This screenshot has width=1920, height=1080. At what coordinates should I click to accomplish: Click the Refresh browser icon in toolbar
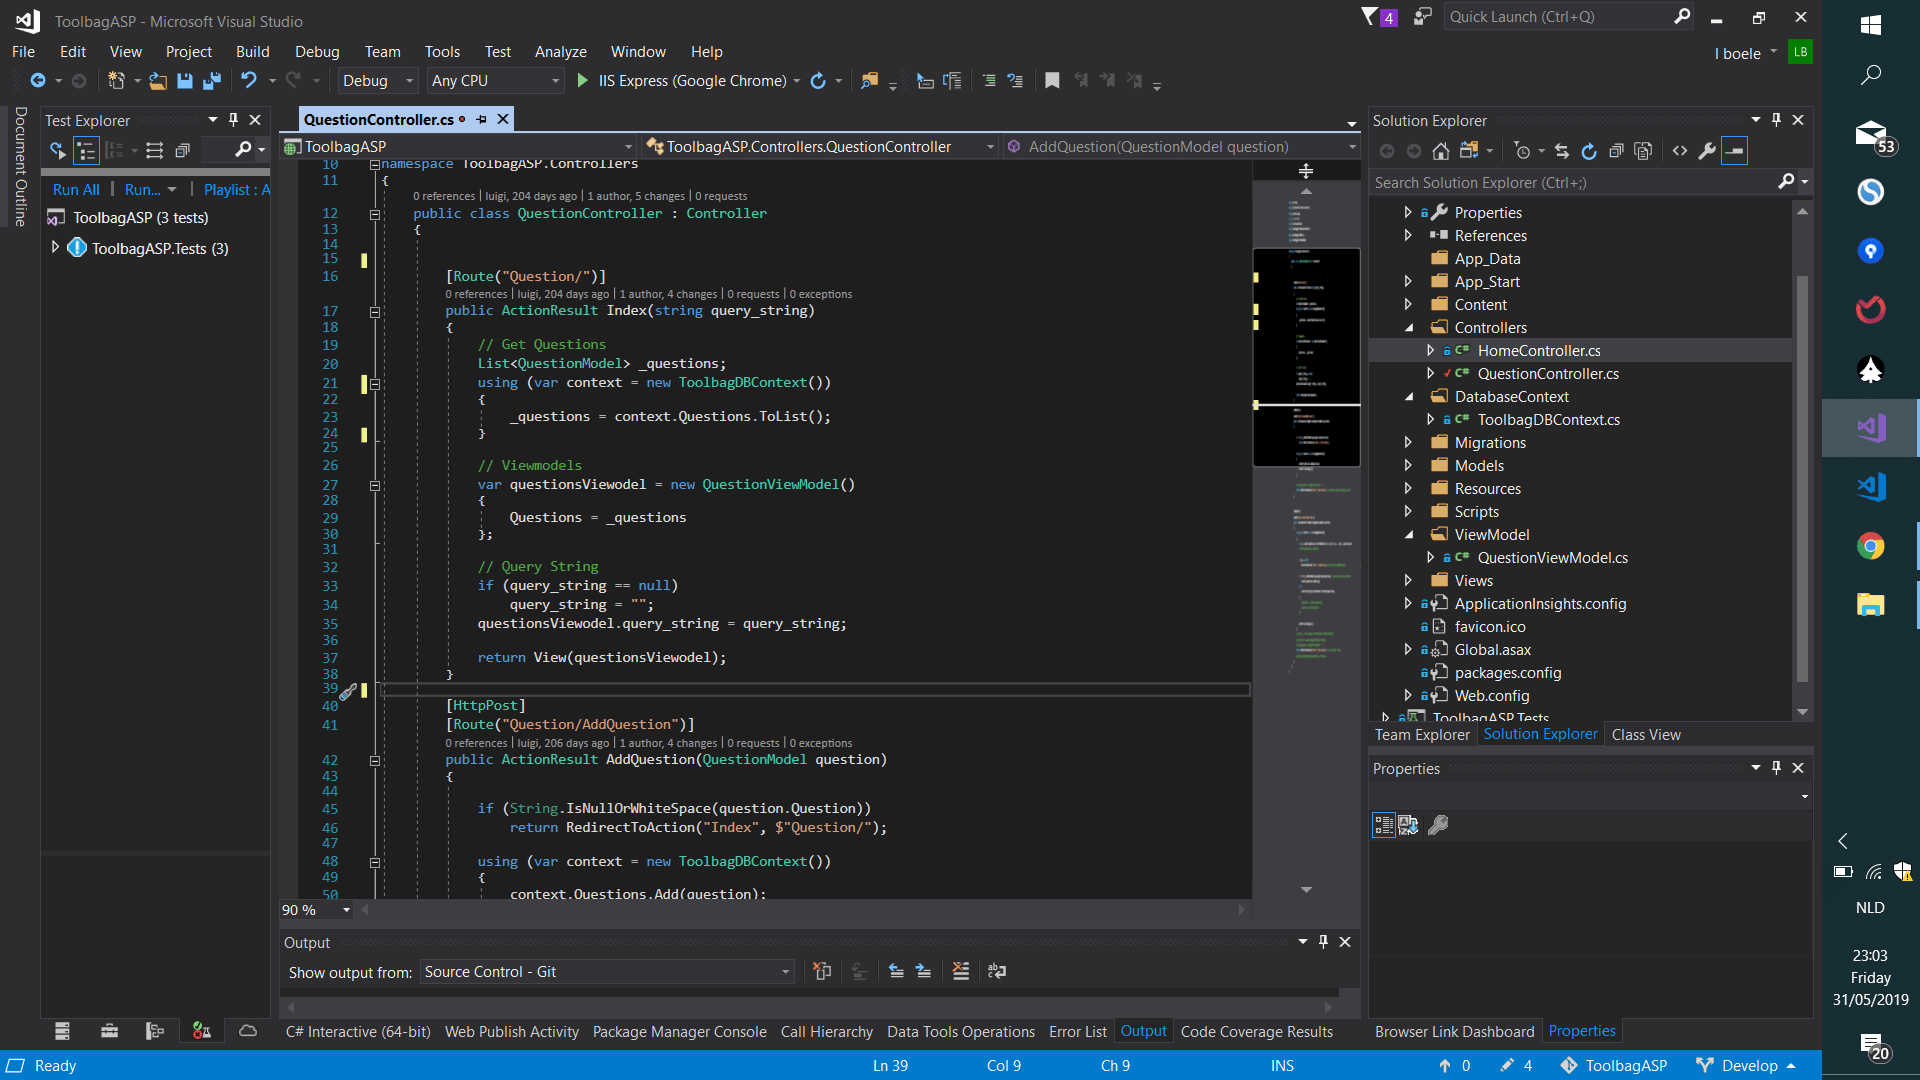[818, 81]
